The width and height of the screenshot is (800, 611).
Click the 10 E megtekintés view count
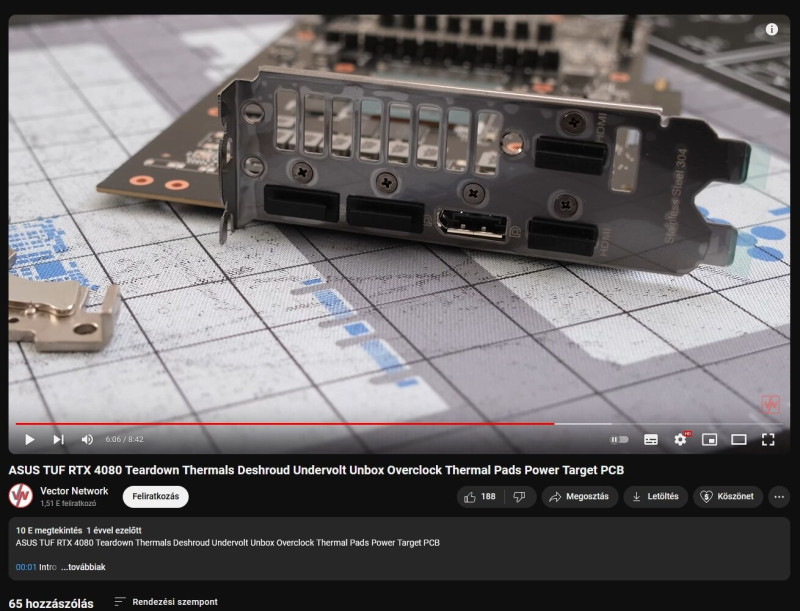pyautogui.click(x=49, y=530)
